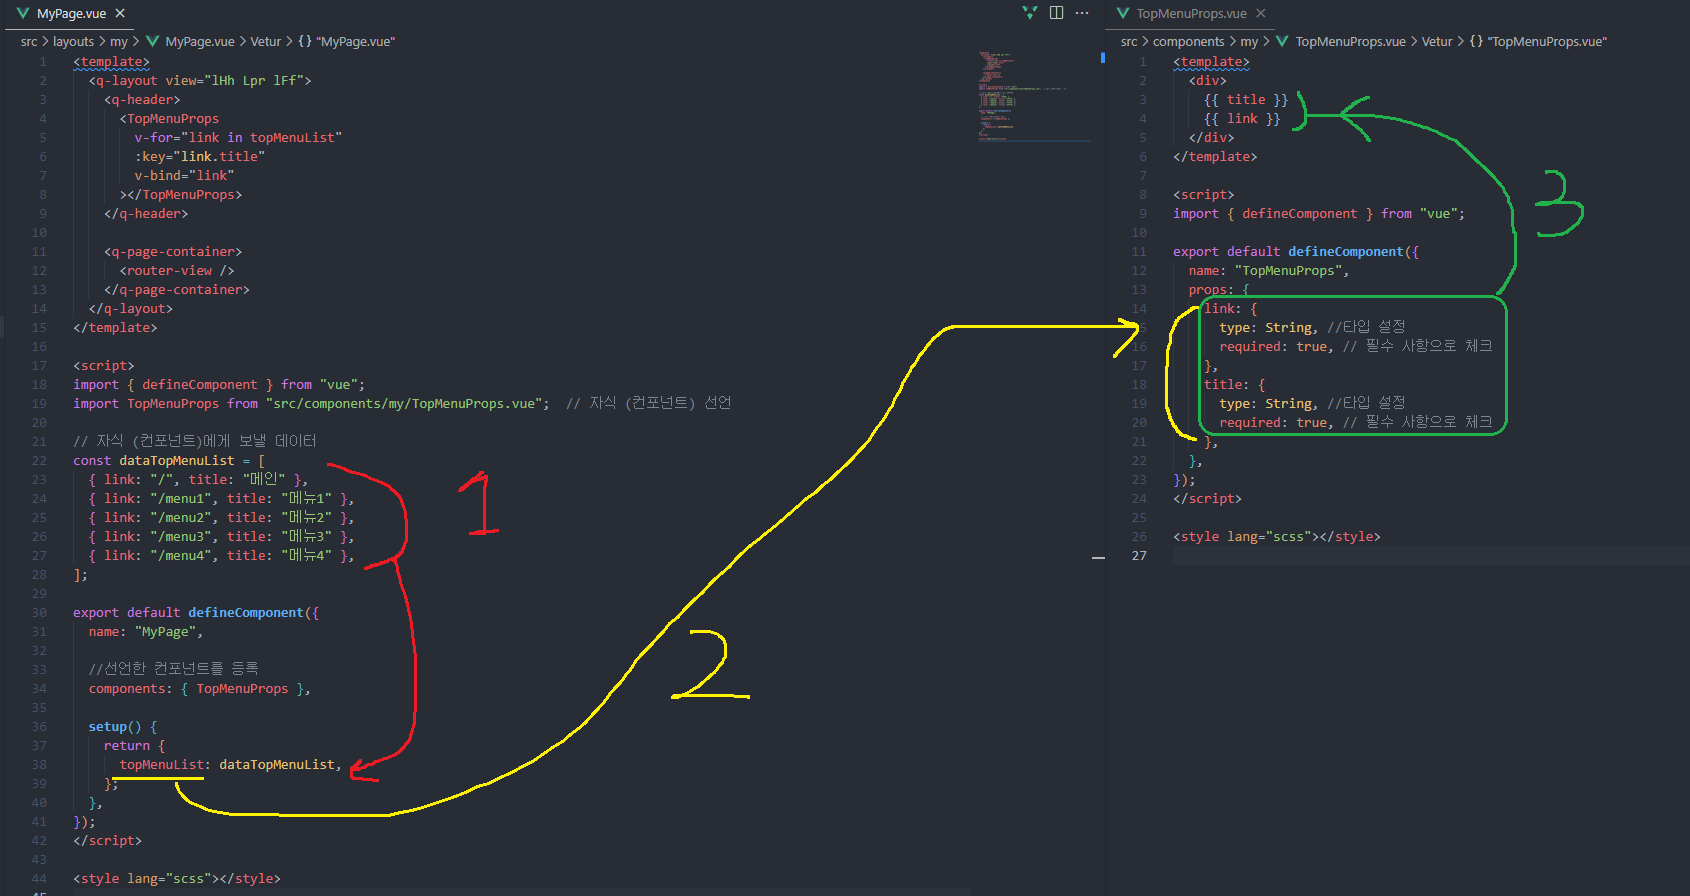
Task: Open 'my' breadcrumb in left editor
Action: tap(119, 41)
